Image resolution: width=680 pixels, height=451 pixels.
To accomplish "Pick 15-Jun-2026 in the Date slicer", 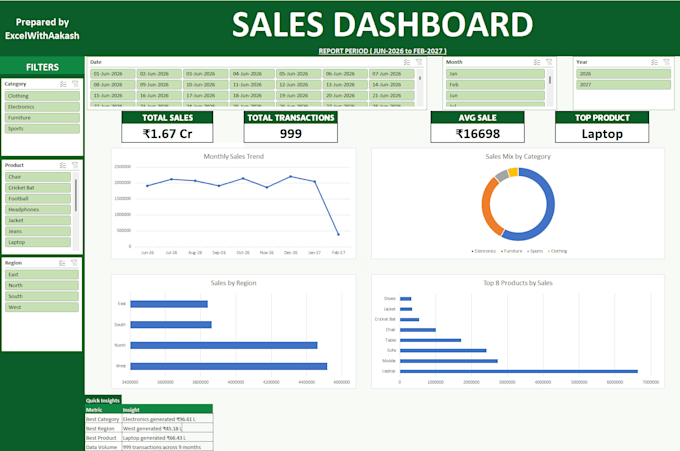I will point(113,95).
